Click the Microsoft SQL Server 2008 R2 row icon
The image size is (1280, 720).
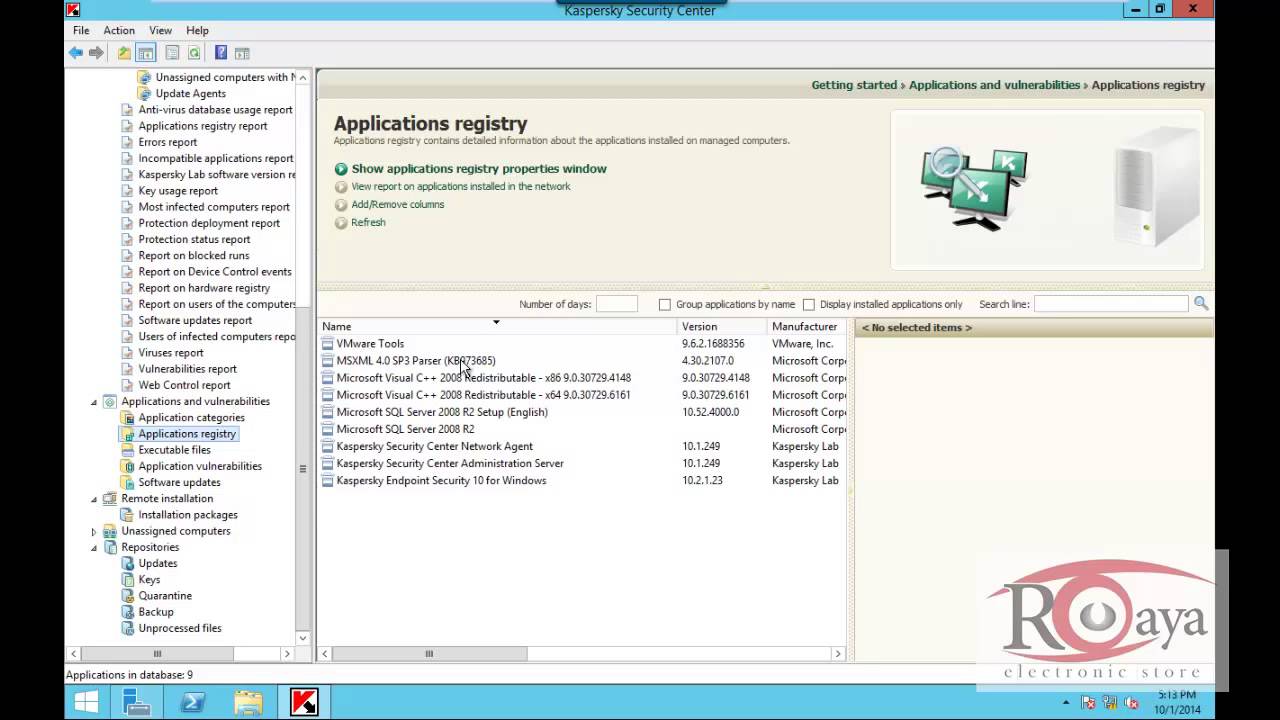[x=328, y=429]
